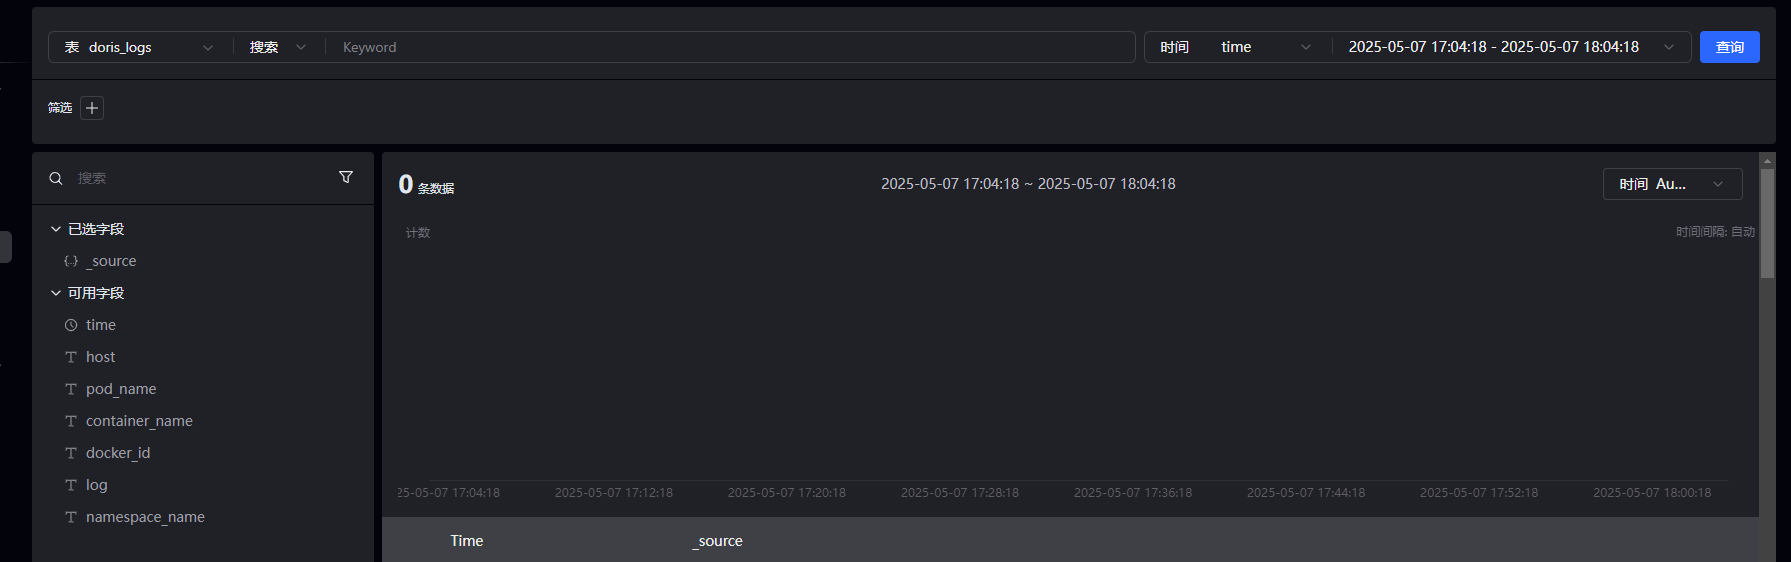Click the clock icon beside time
Viewport: 1791px width, 562px height.
(x=71, y=325)
